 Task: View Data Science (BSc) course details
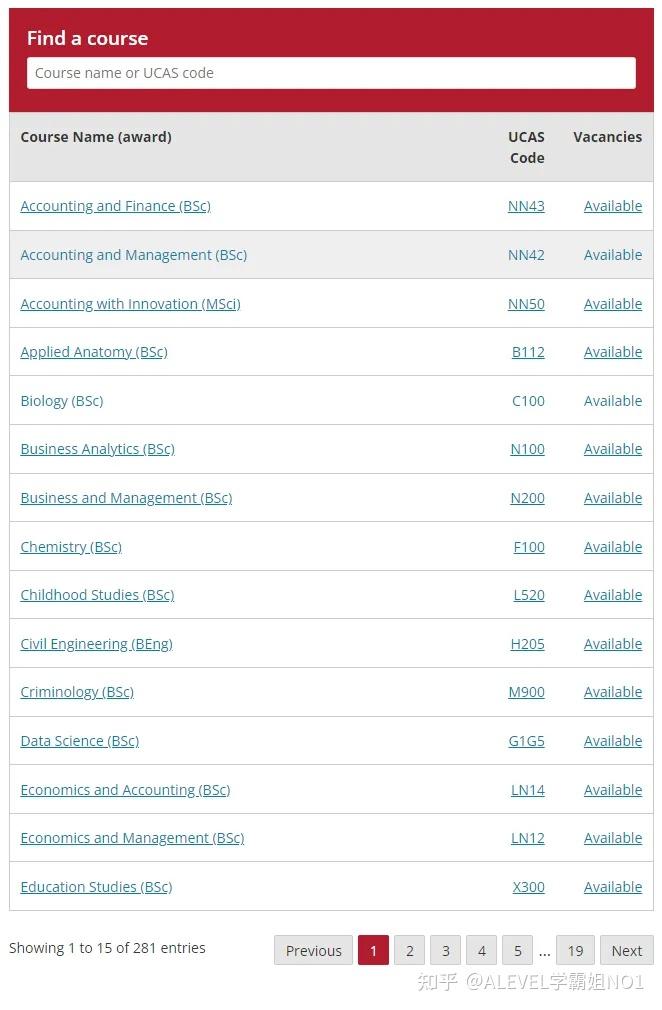click(79, 741)
